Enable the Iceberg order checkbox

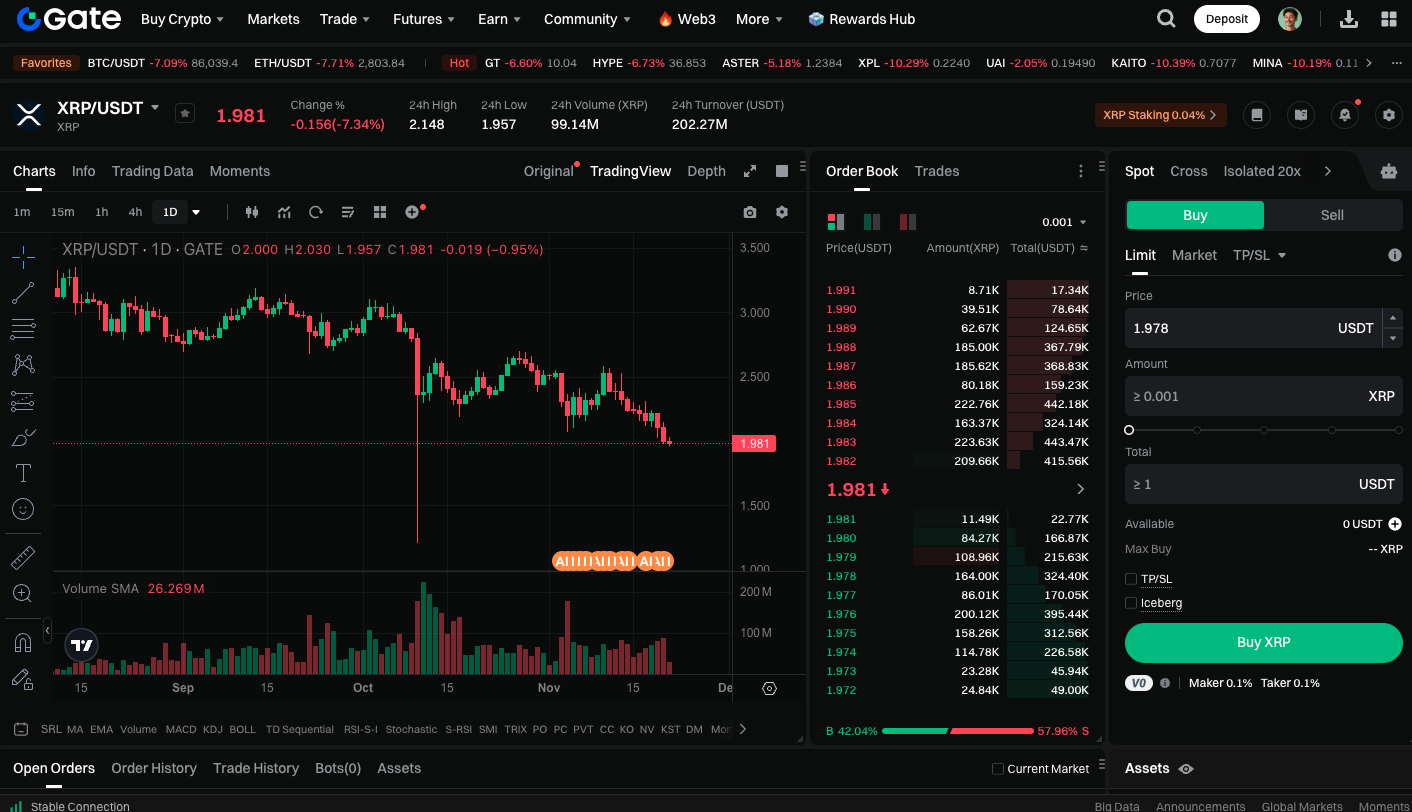tap(1131, 603)
